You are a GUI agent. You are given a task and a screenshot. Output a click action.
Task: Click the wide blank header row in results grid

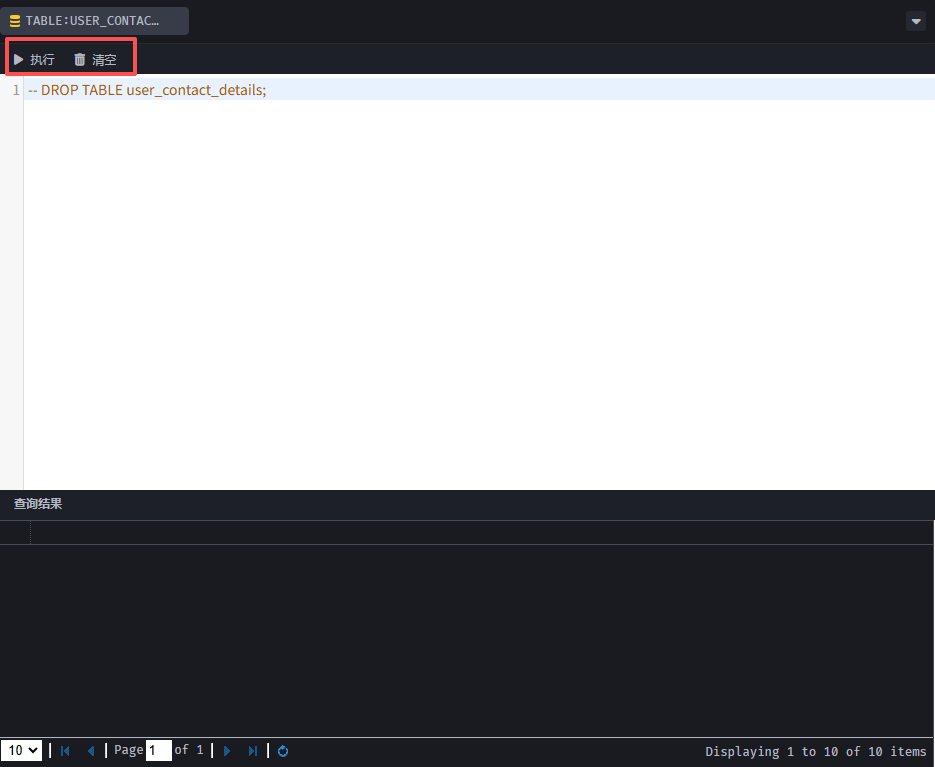(x=480, y=533)
